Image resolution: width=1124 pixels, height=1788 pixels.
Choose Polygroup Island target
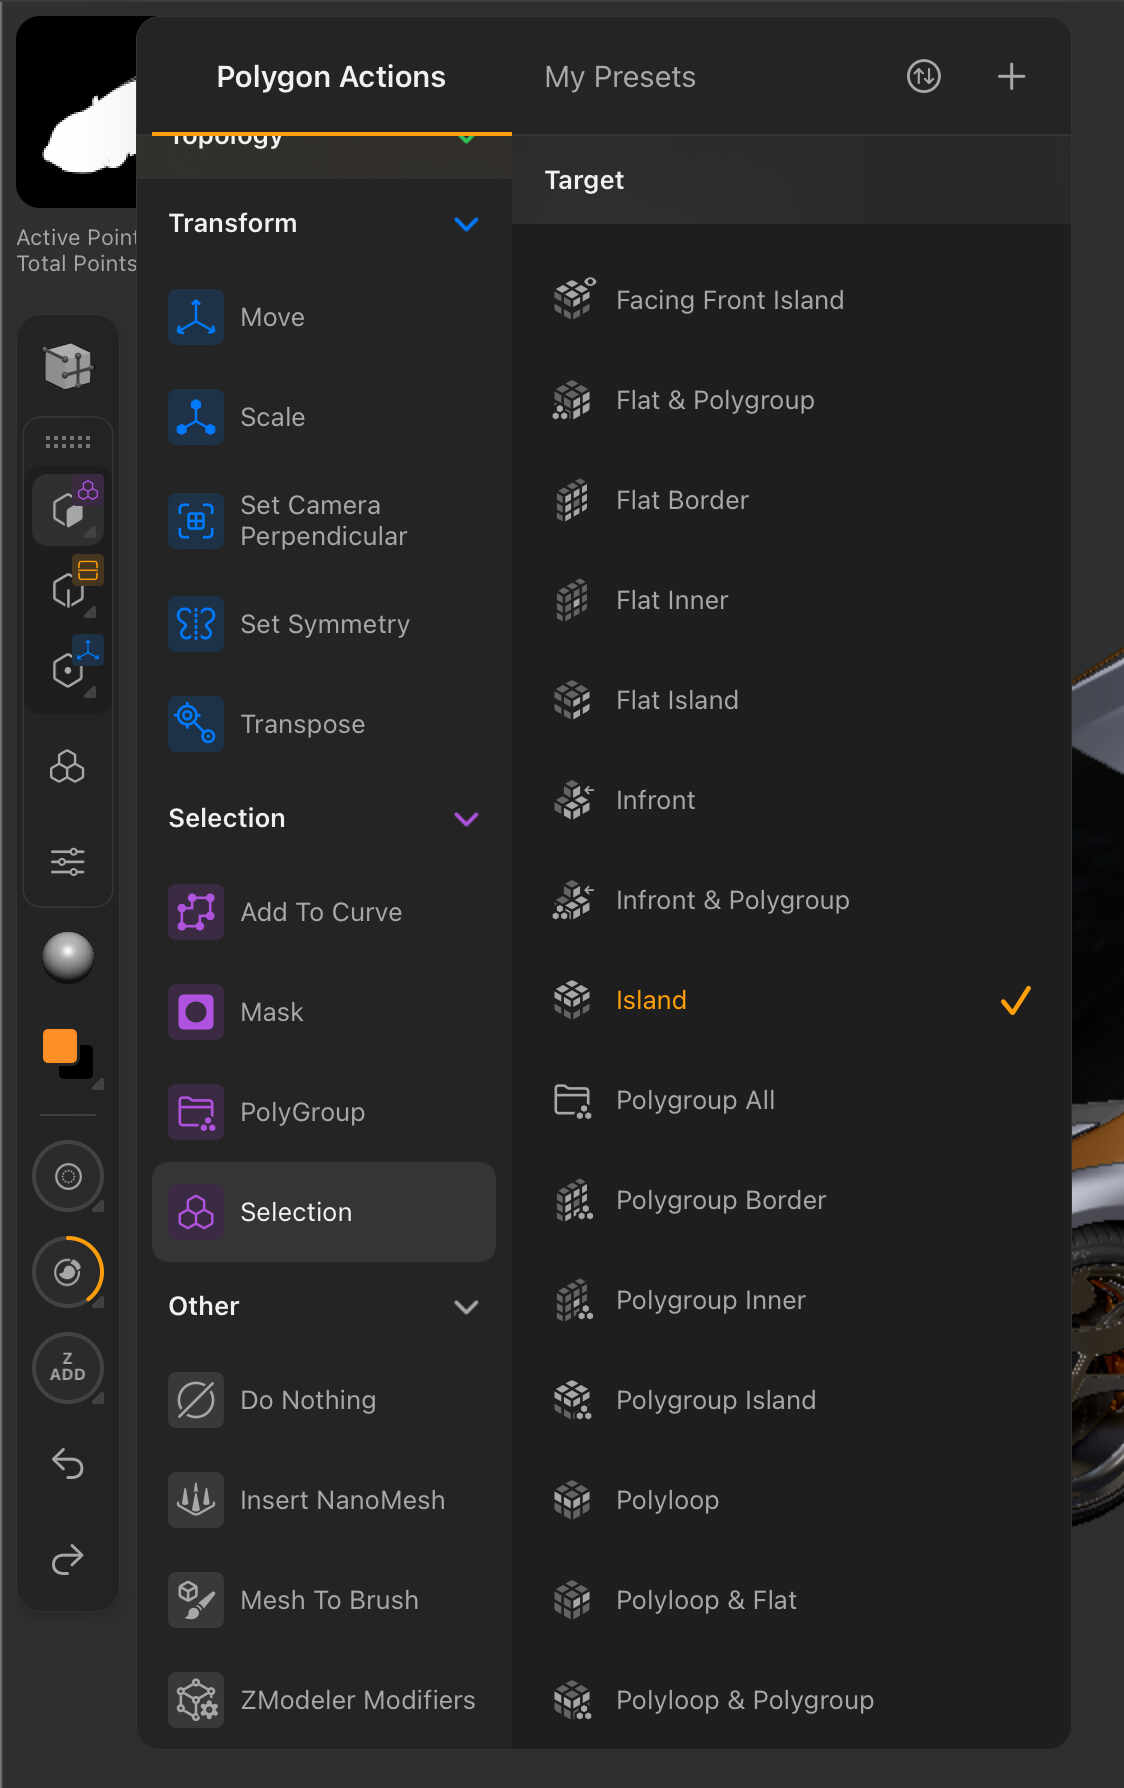[791, 1400]
